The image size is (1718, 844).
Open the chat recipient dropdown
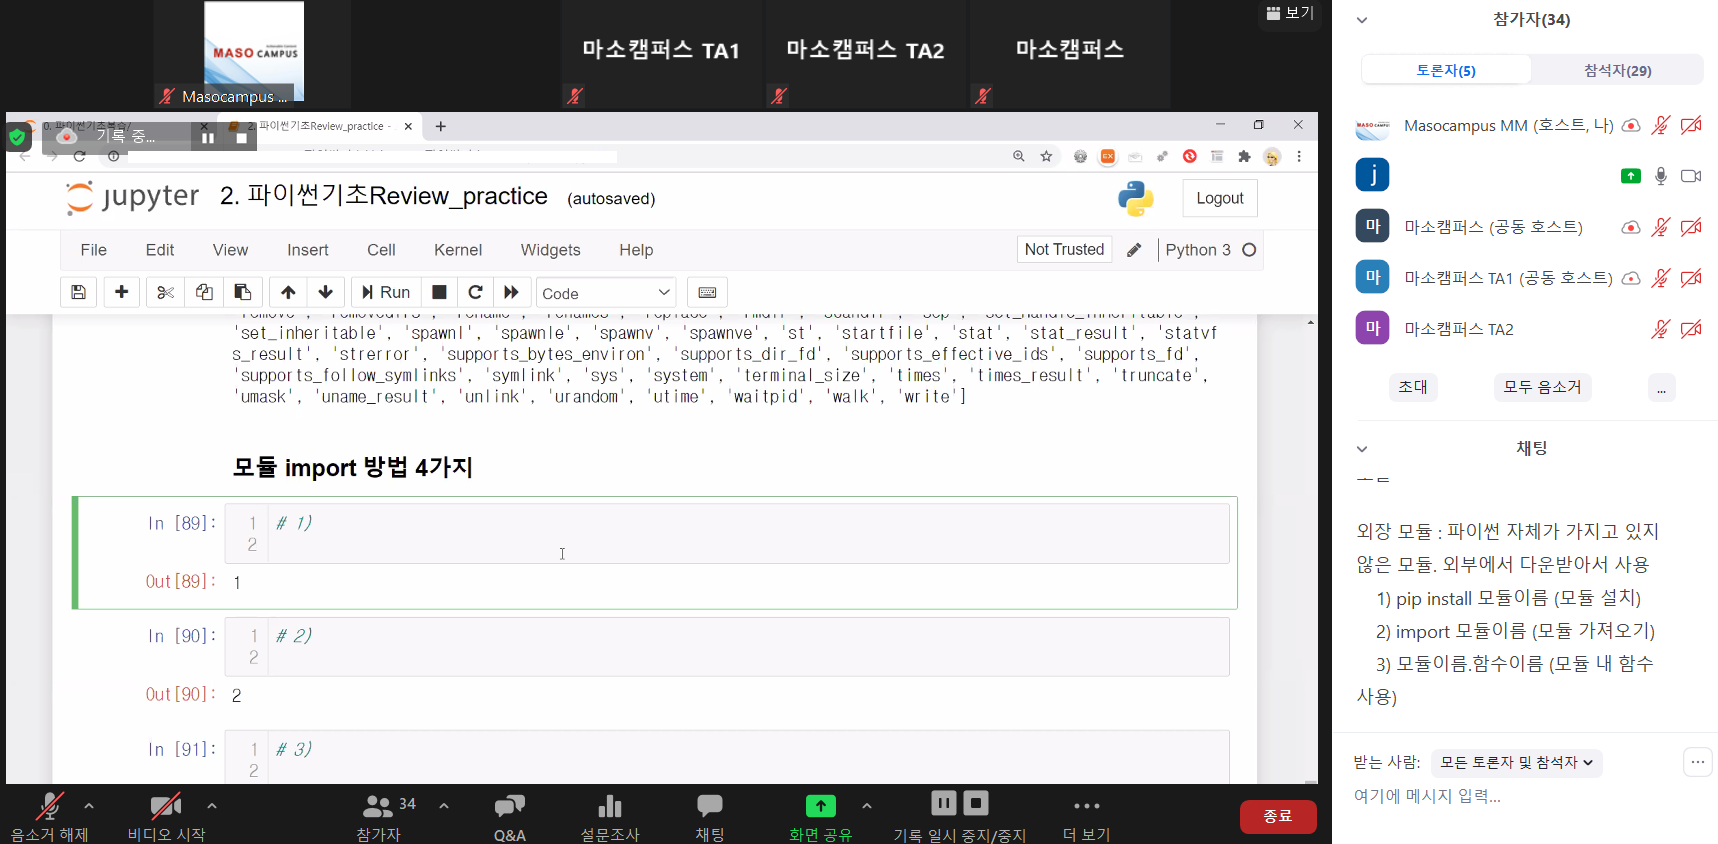point(1516,763)
